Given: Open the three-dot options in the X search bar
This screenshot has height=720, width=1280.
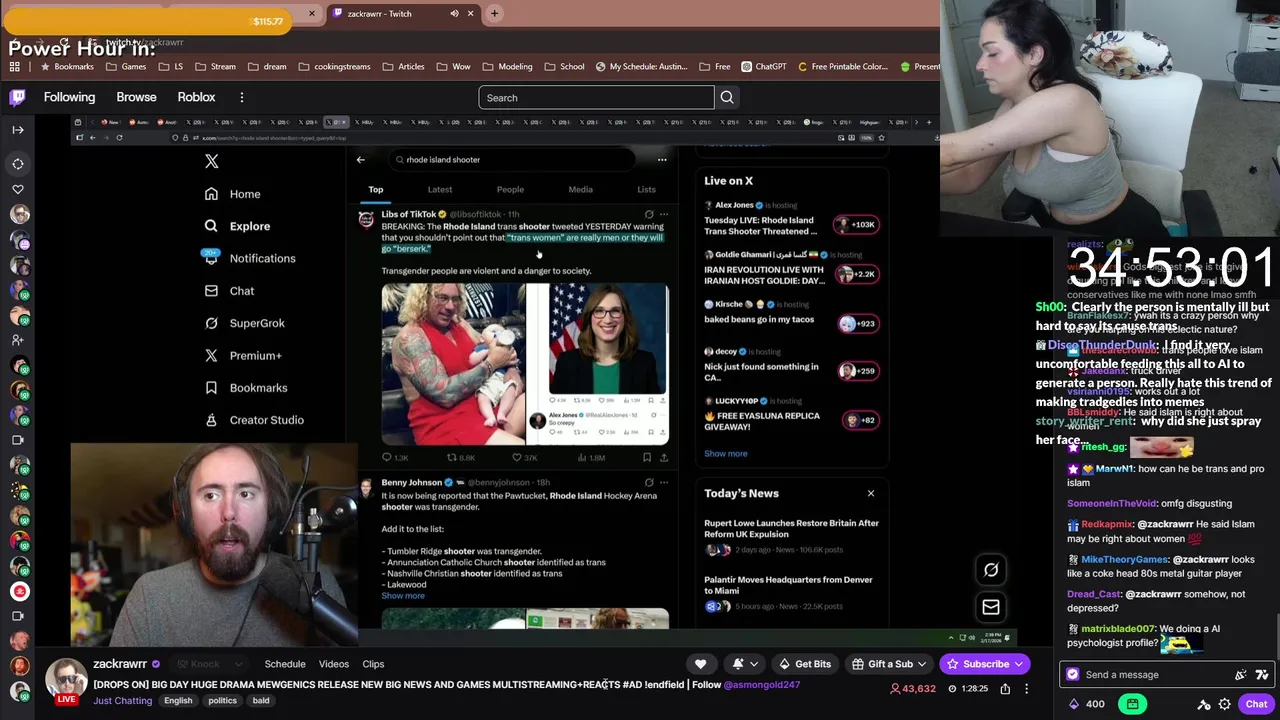Looking at the screenshot, I should (662, 160).
